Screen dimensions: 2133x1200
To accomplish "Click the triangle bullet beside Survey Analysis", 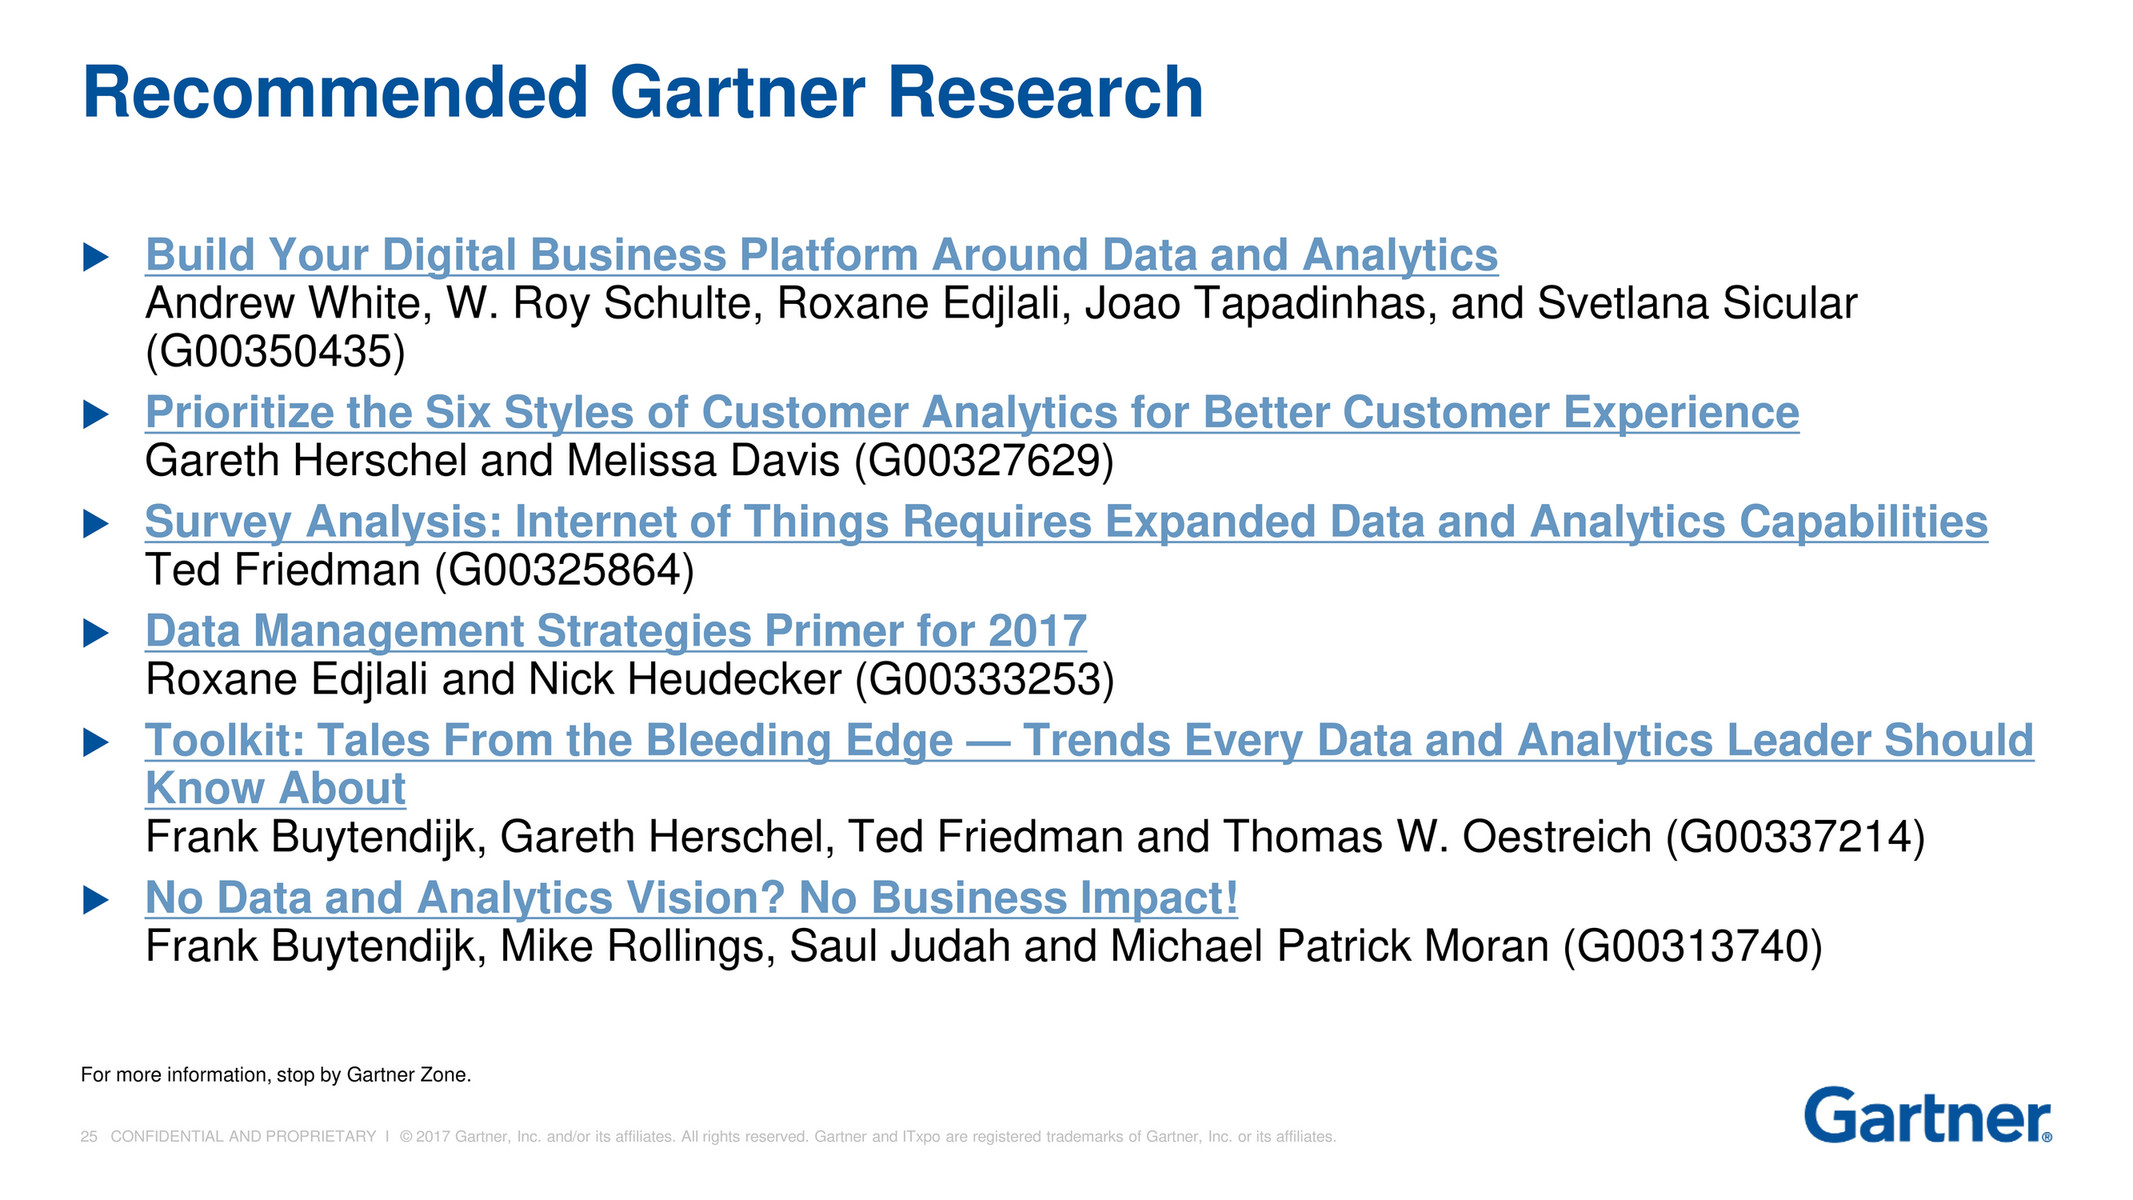I will coord(95,523).
